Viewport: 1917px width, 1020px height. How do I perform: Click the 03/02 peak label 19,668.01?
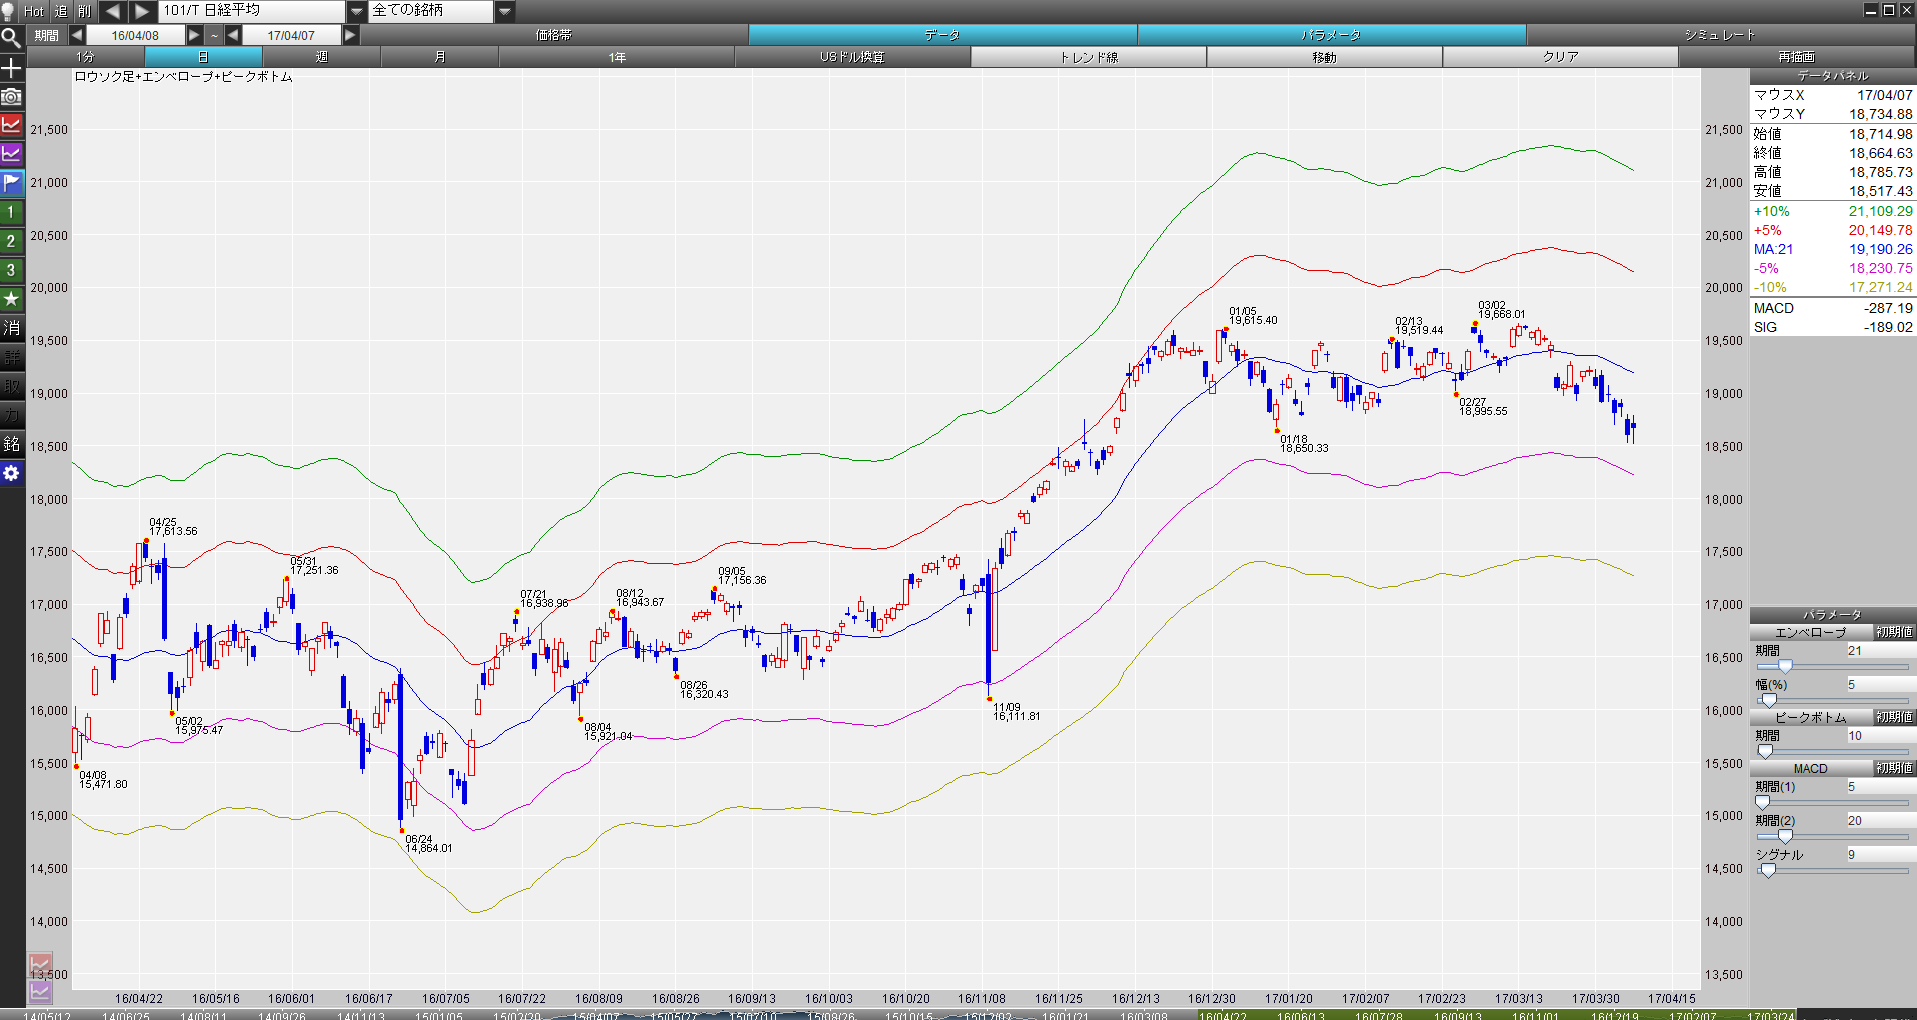click(1502, 310)
